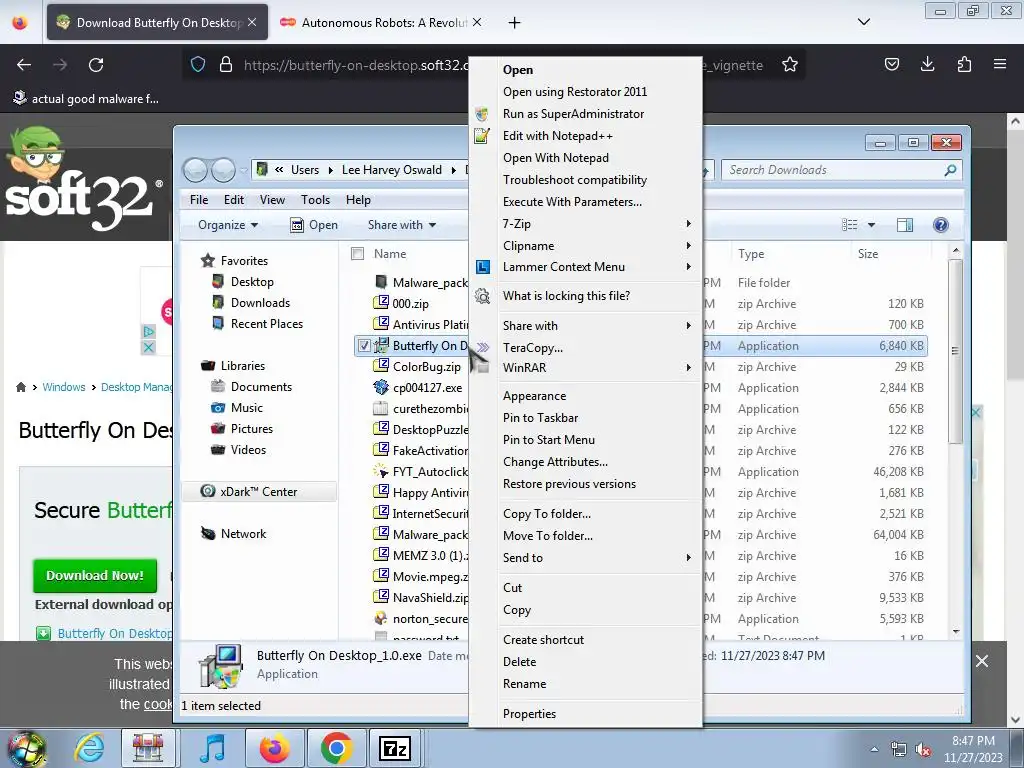Click the padlock site info icon
The height and width of the screenshot is (768, 1024).
coord(226,65)
